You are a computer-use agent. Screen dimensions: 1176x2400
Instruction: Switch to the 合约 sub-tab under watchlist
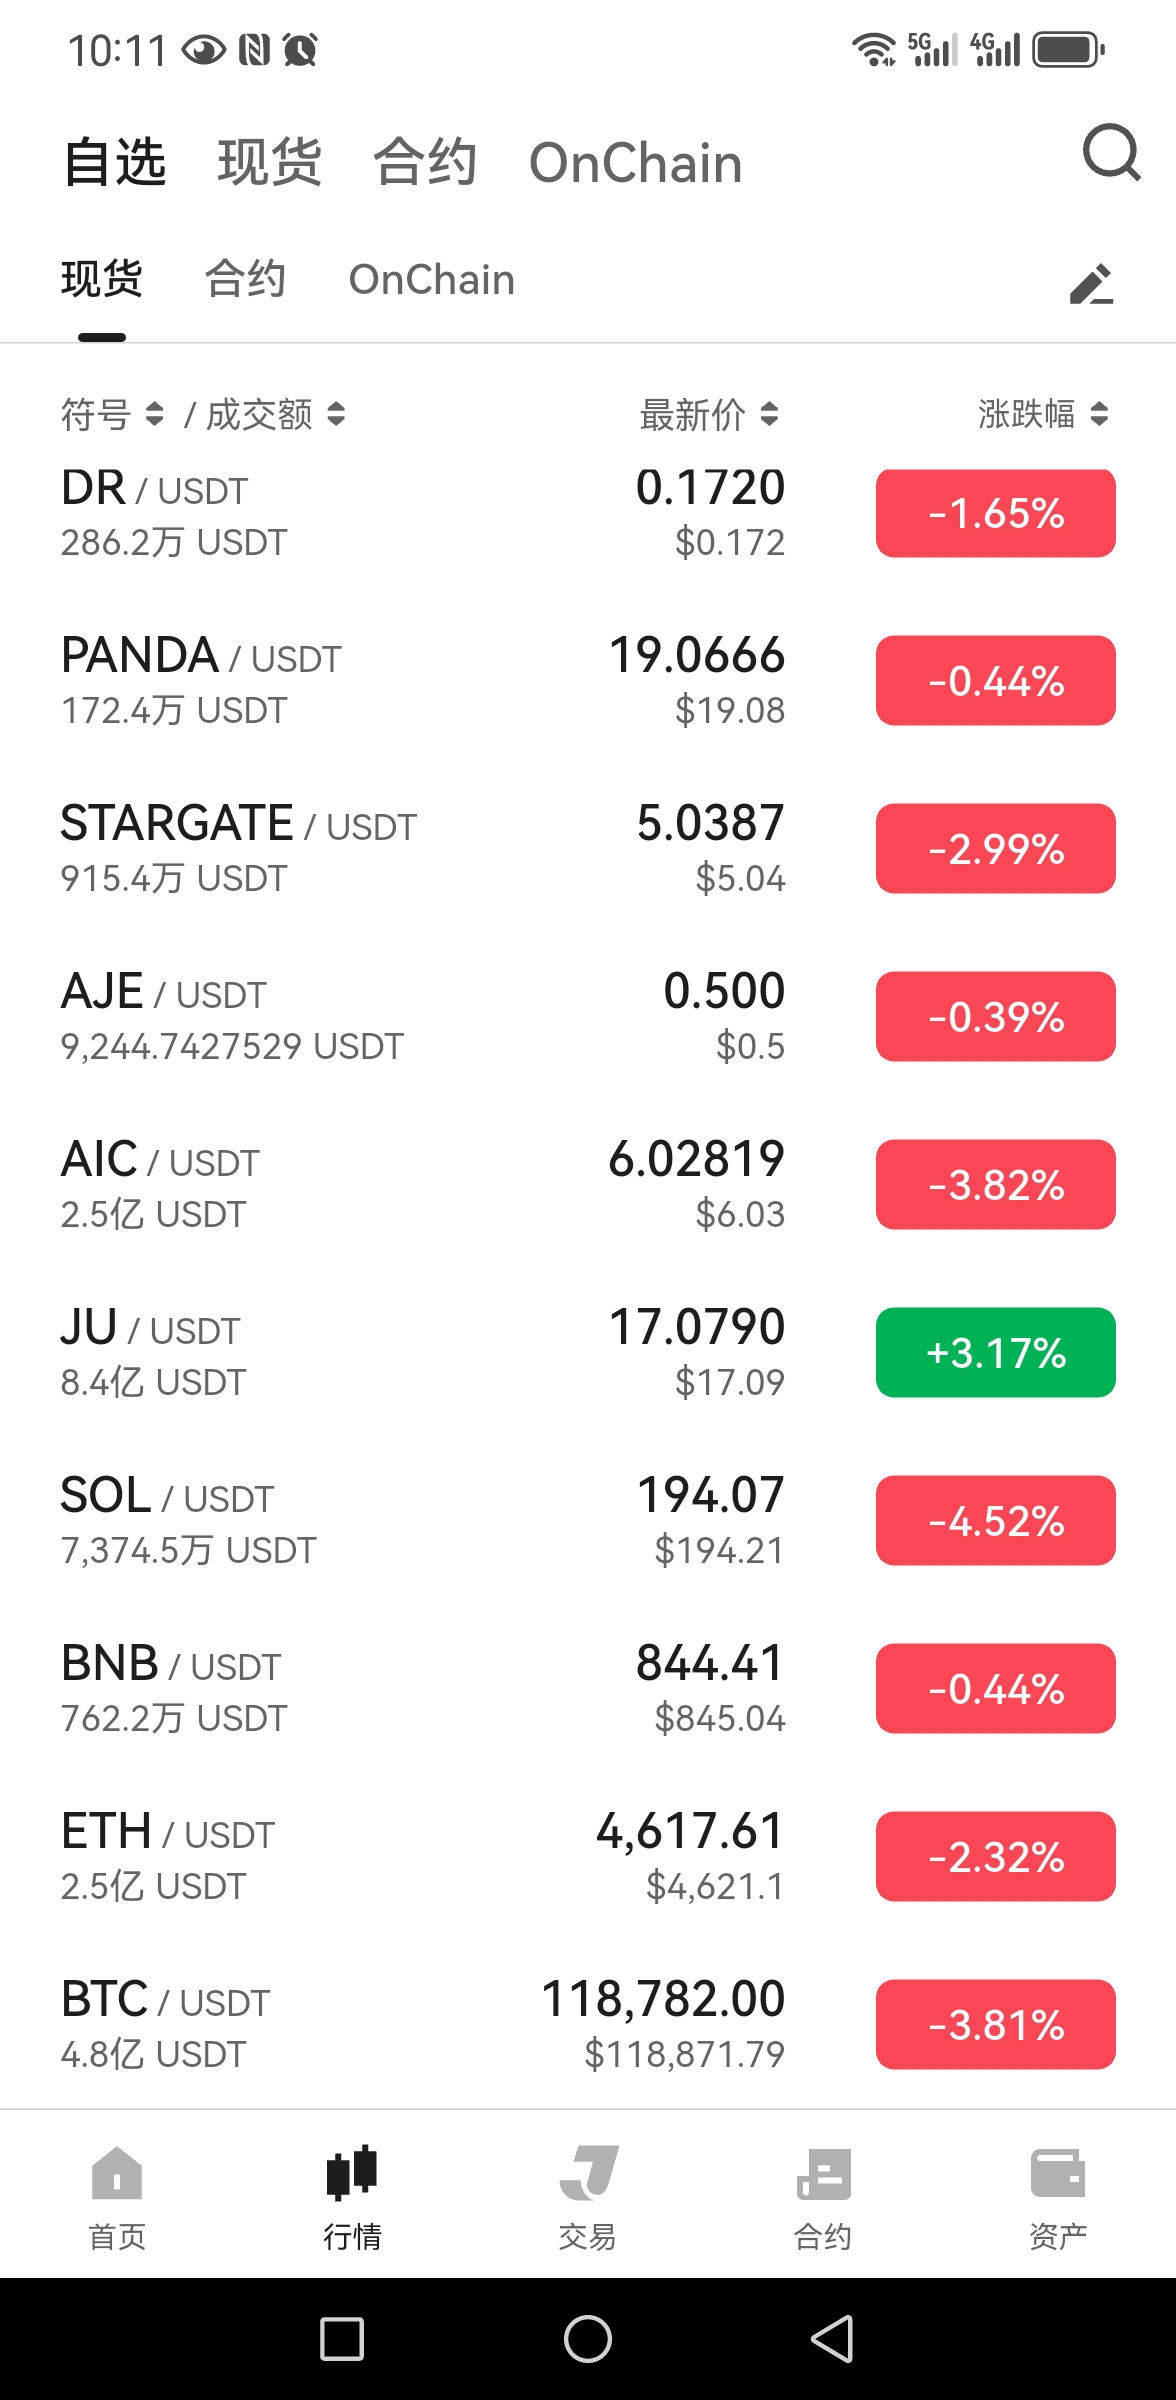click(x=245, y=279)
